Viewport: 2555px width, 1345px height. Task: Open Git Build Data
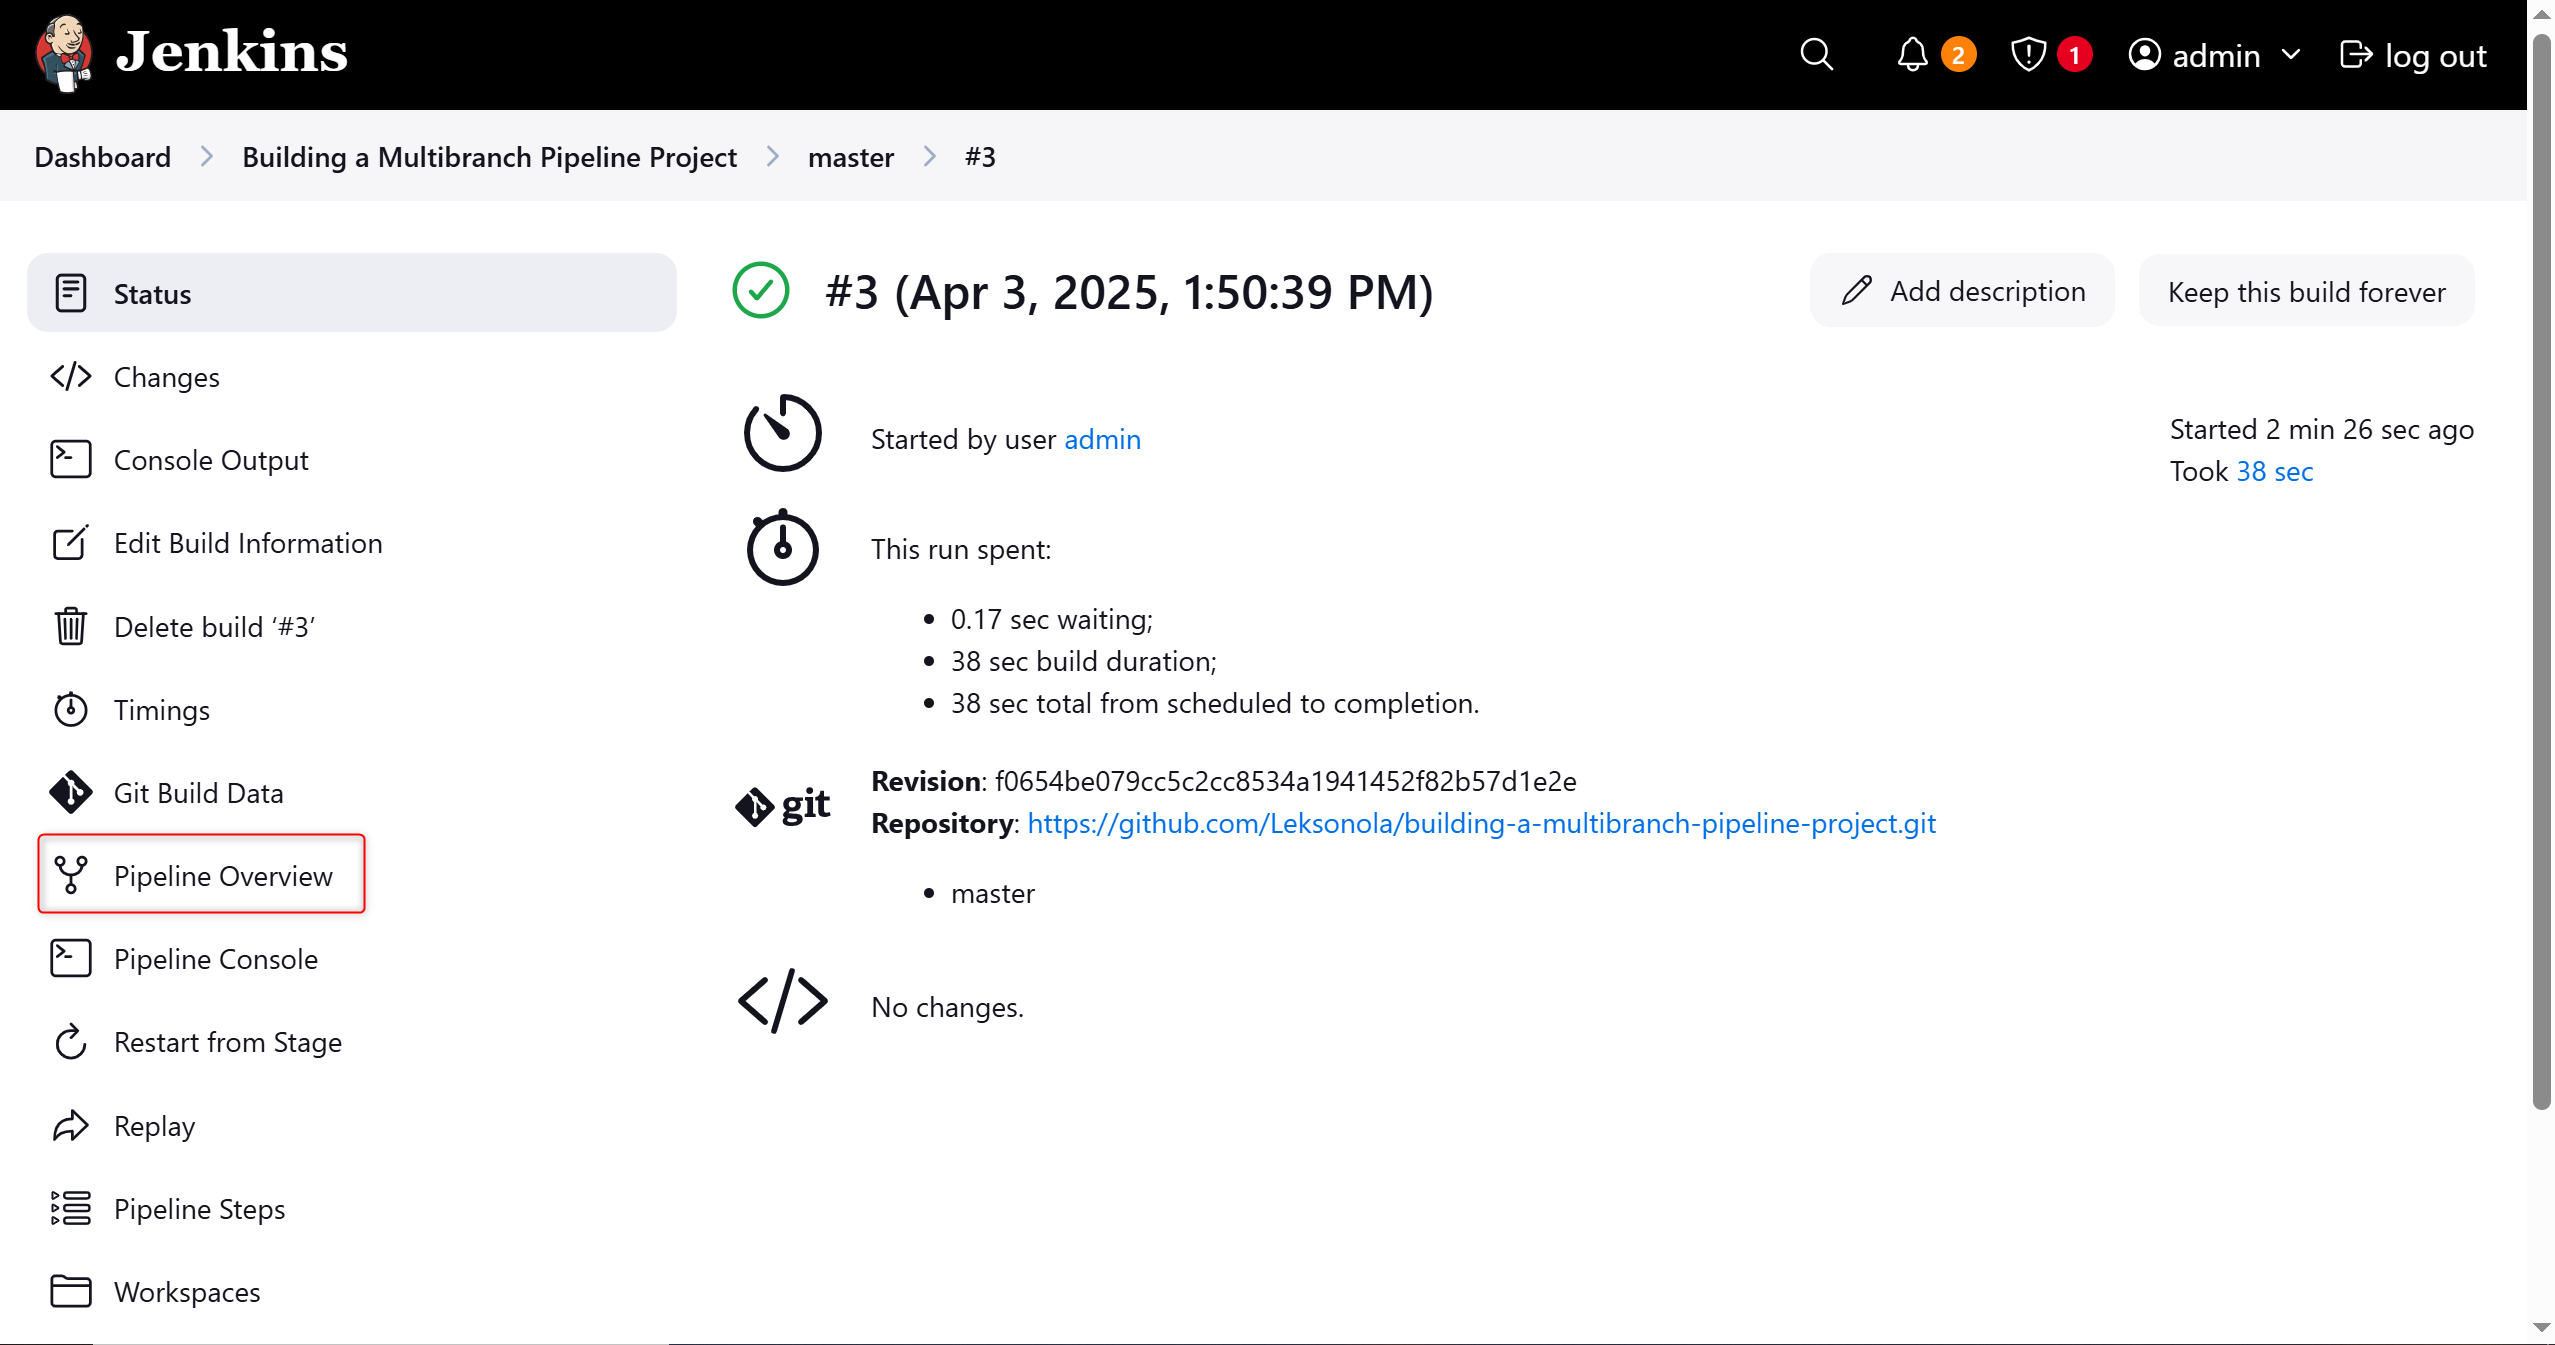click(x=351, y=792)
